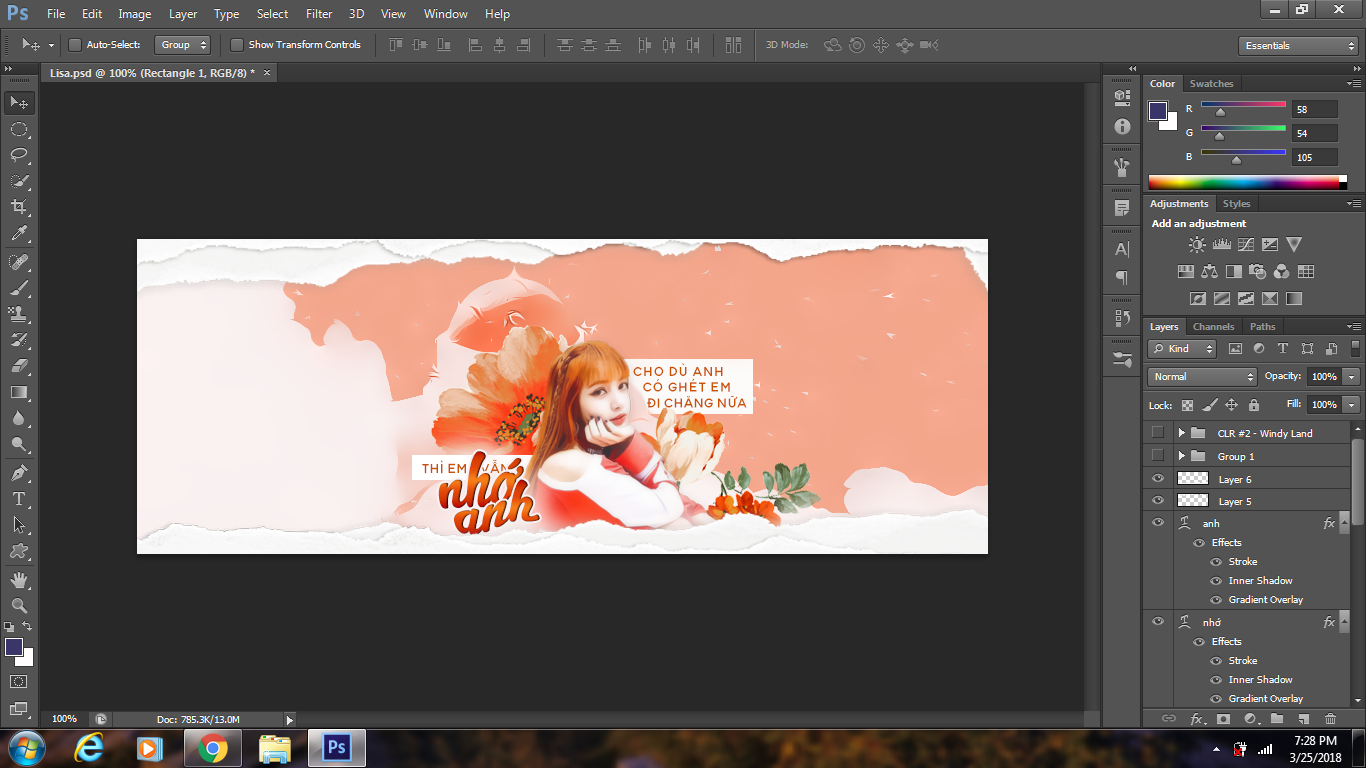Switch to the Channels tab
The width and height of the screenshot is (1366, 768).
tap(1213, 327)
